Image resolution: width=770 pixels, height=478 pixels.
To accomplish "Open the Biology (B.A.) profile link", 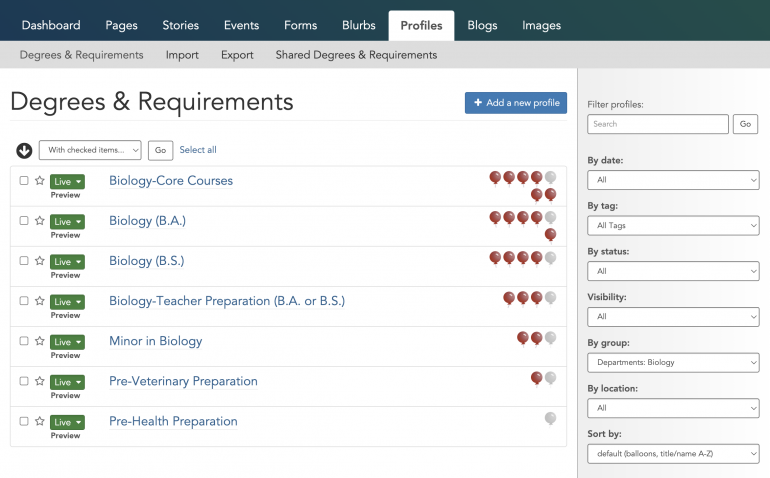I will tap(147, 221).
